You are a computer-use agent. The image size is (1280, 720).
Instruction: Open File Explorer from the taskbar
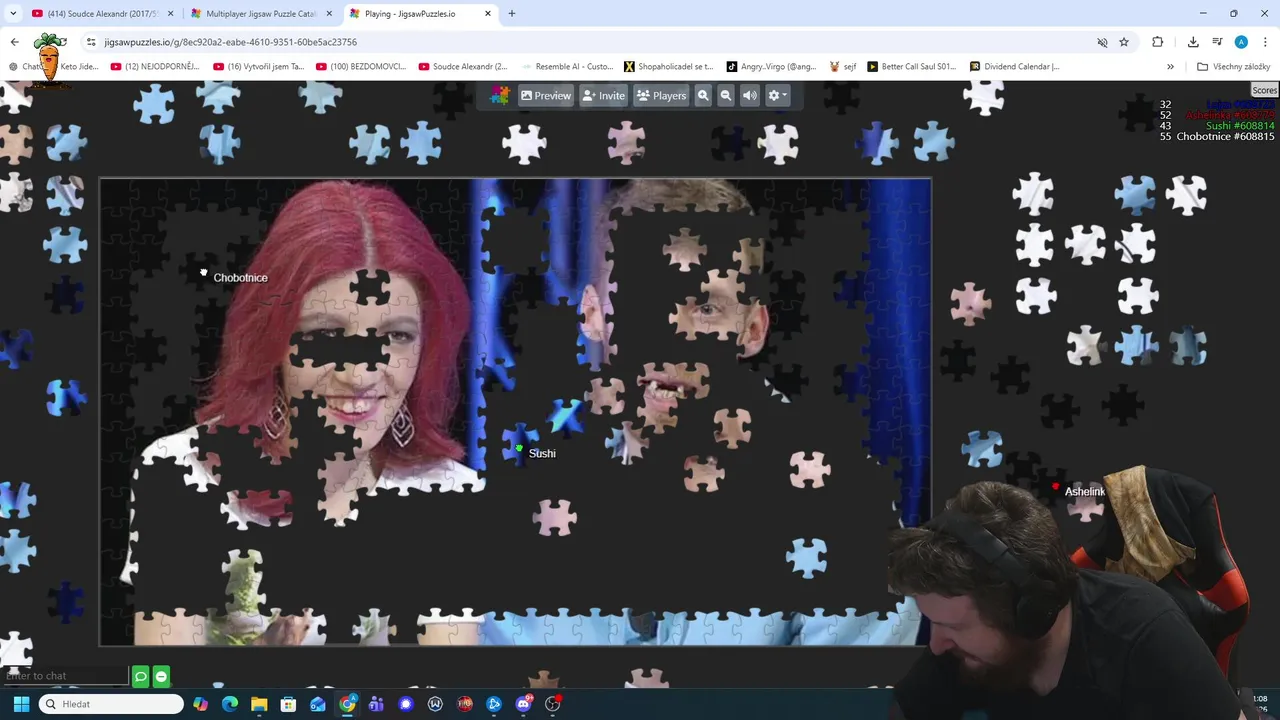coord(259,704)
